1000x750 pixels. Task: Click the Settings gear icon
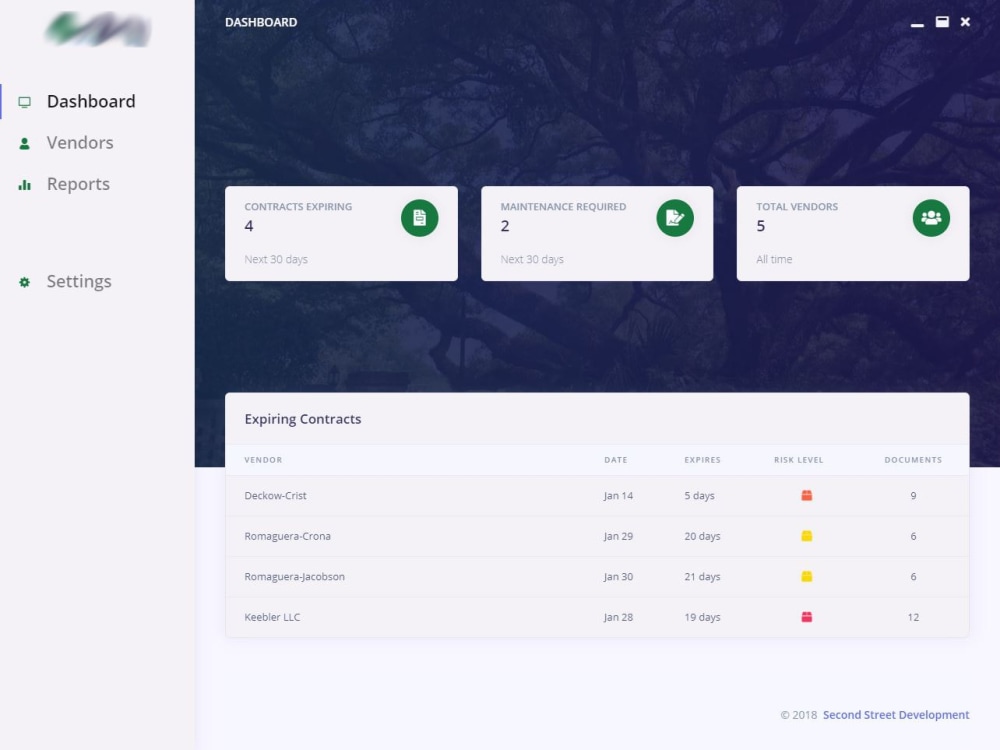tap(24, 282)
